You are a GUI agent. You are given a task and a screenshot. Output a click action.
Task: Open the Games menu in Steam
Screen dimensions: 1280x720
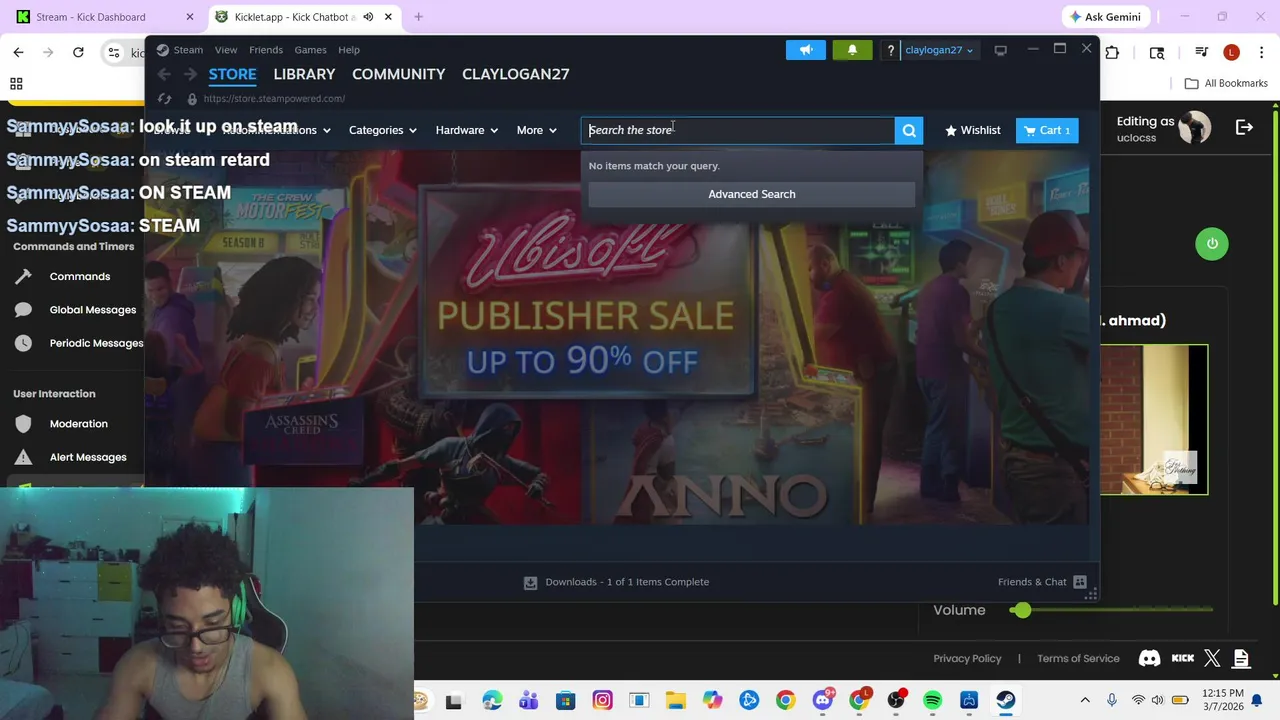(x=310, y=50)
